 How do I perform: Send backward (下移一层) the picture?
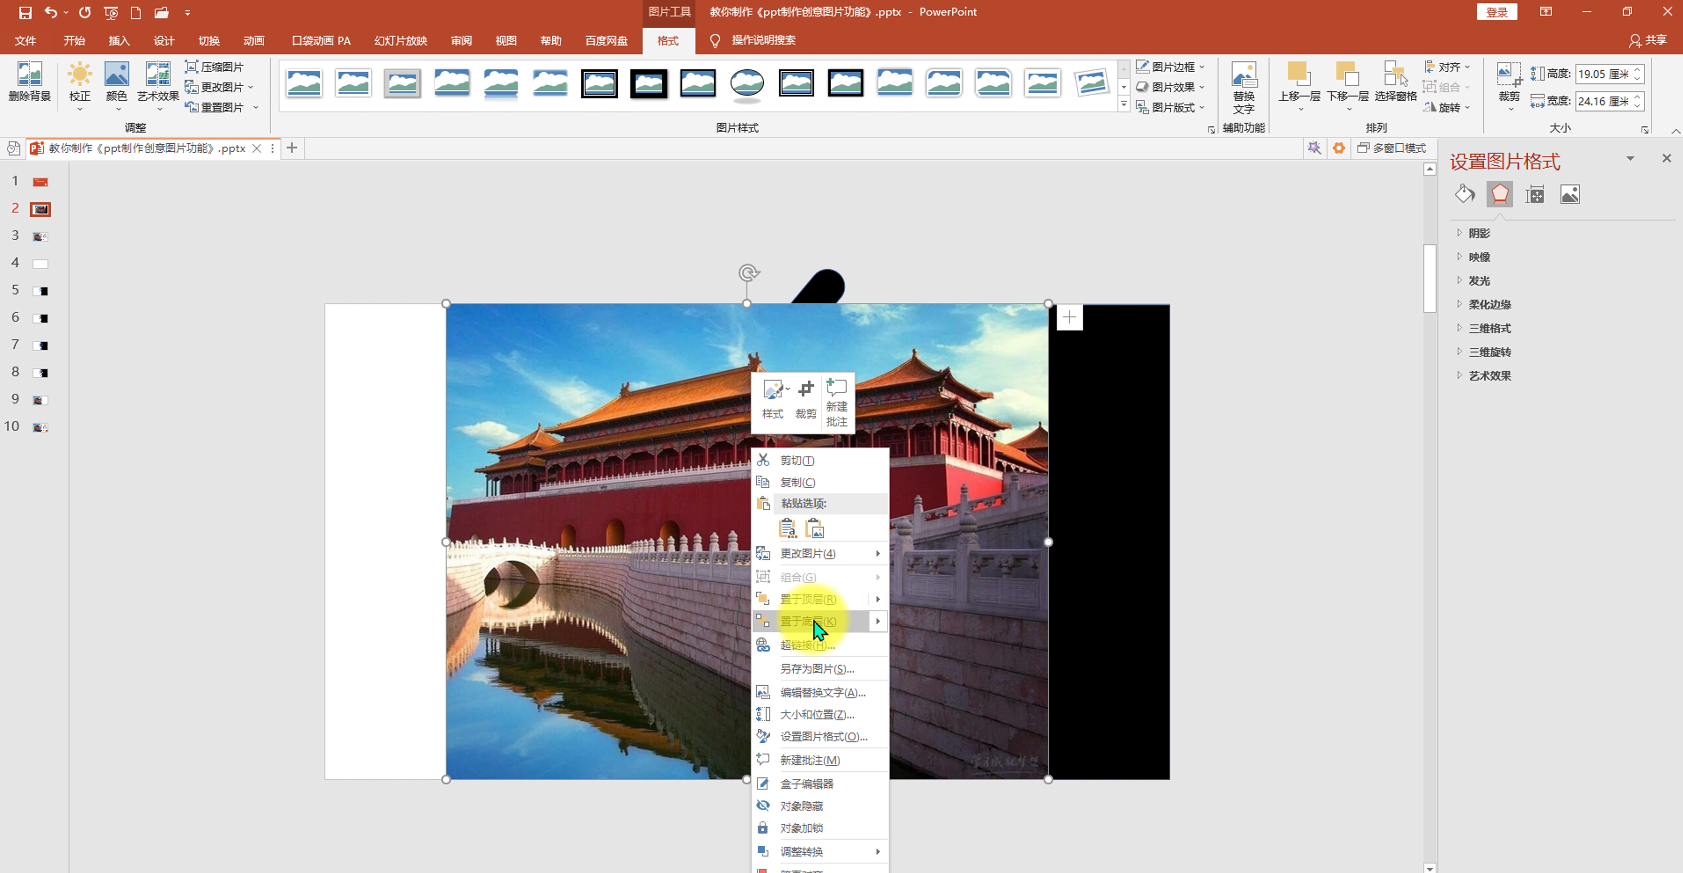(1347, 85)
